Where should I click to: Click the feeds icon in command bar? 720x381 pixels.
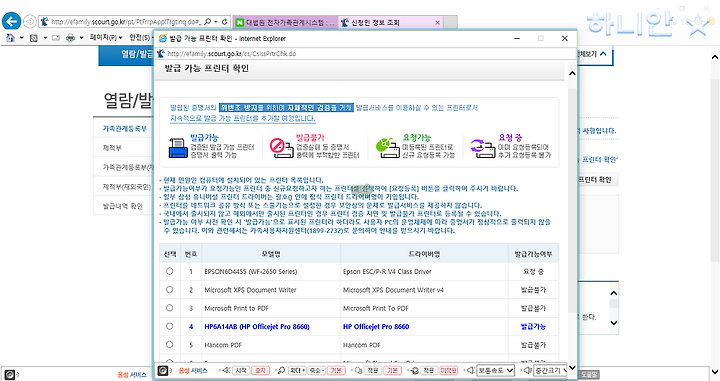point(34,38)
